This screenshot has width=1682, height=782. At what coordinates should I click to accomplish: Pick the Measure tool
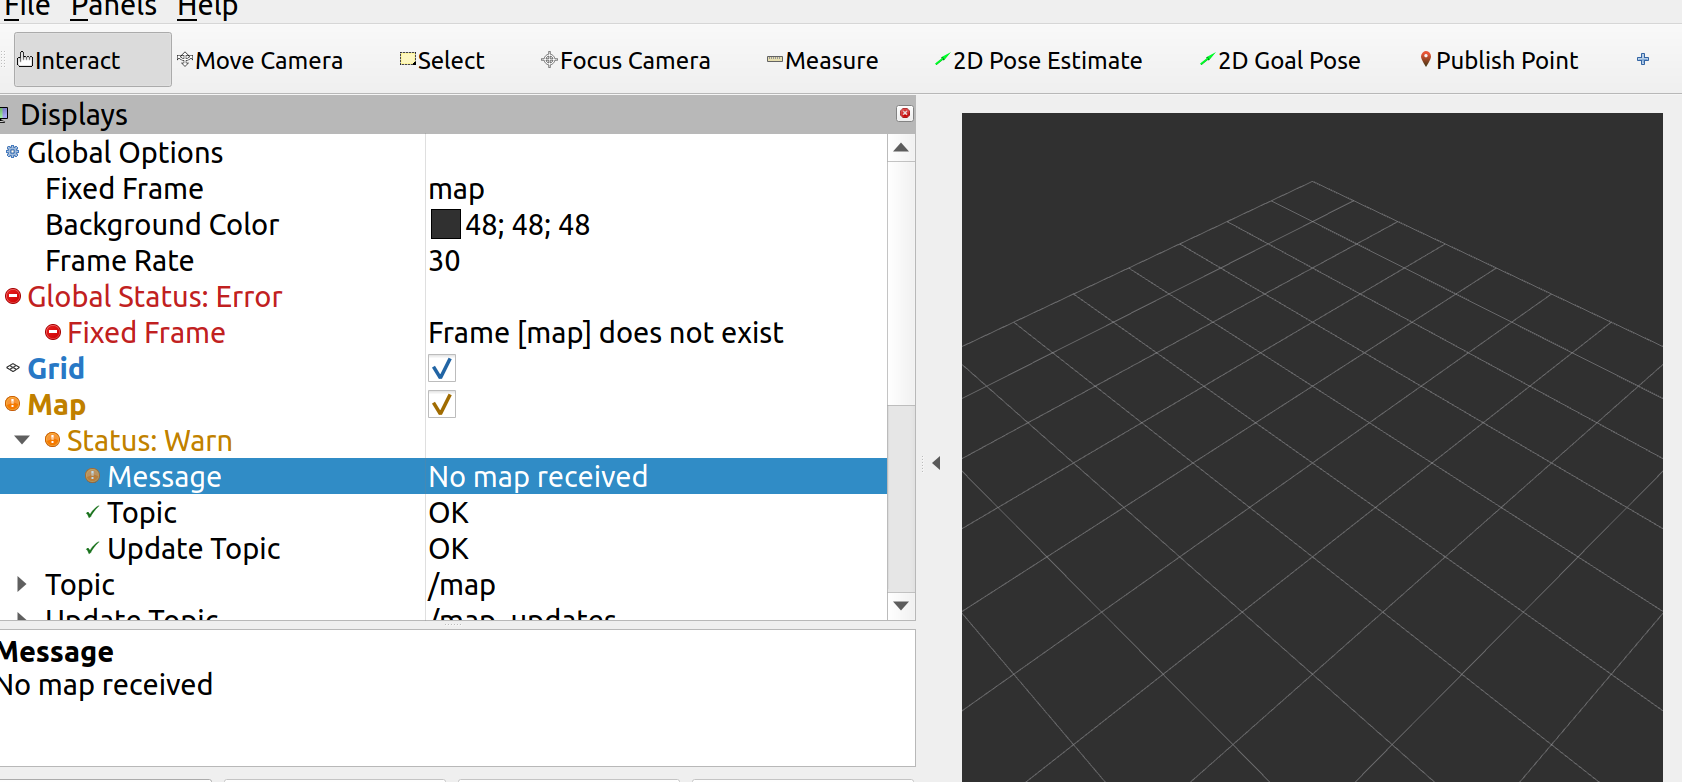coord(822,60)
